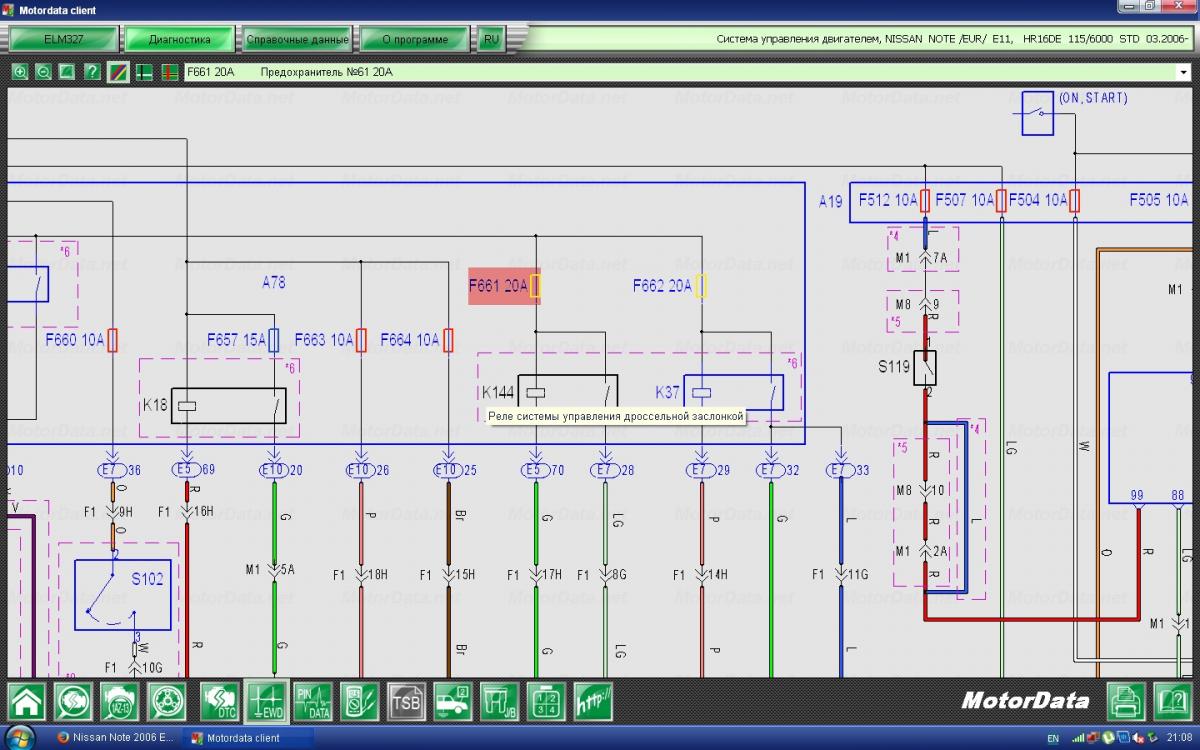Expand the F661 20A component dropdown
Viewport: 1200px width, 750px height.
(x=1184, y=72)
